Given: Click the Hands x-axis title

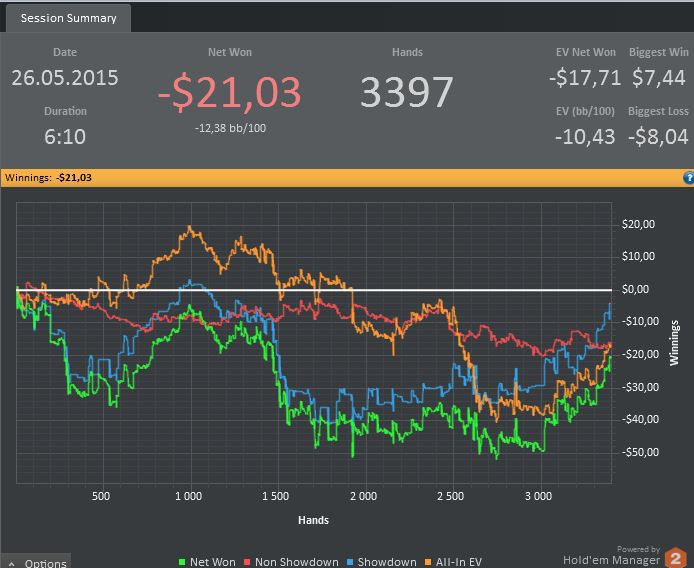Looking at the screenshot, I should (313, 520).
